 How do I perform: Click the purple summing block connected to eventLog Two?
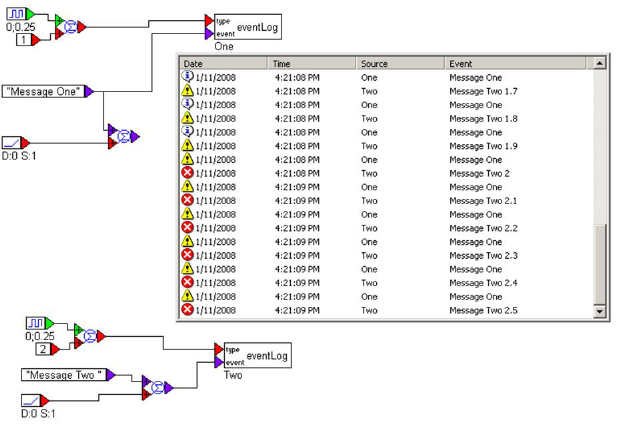[158, 388]
